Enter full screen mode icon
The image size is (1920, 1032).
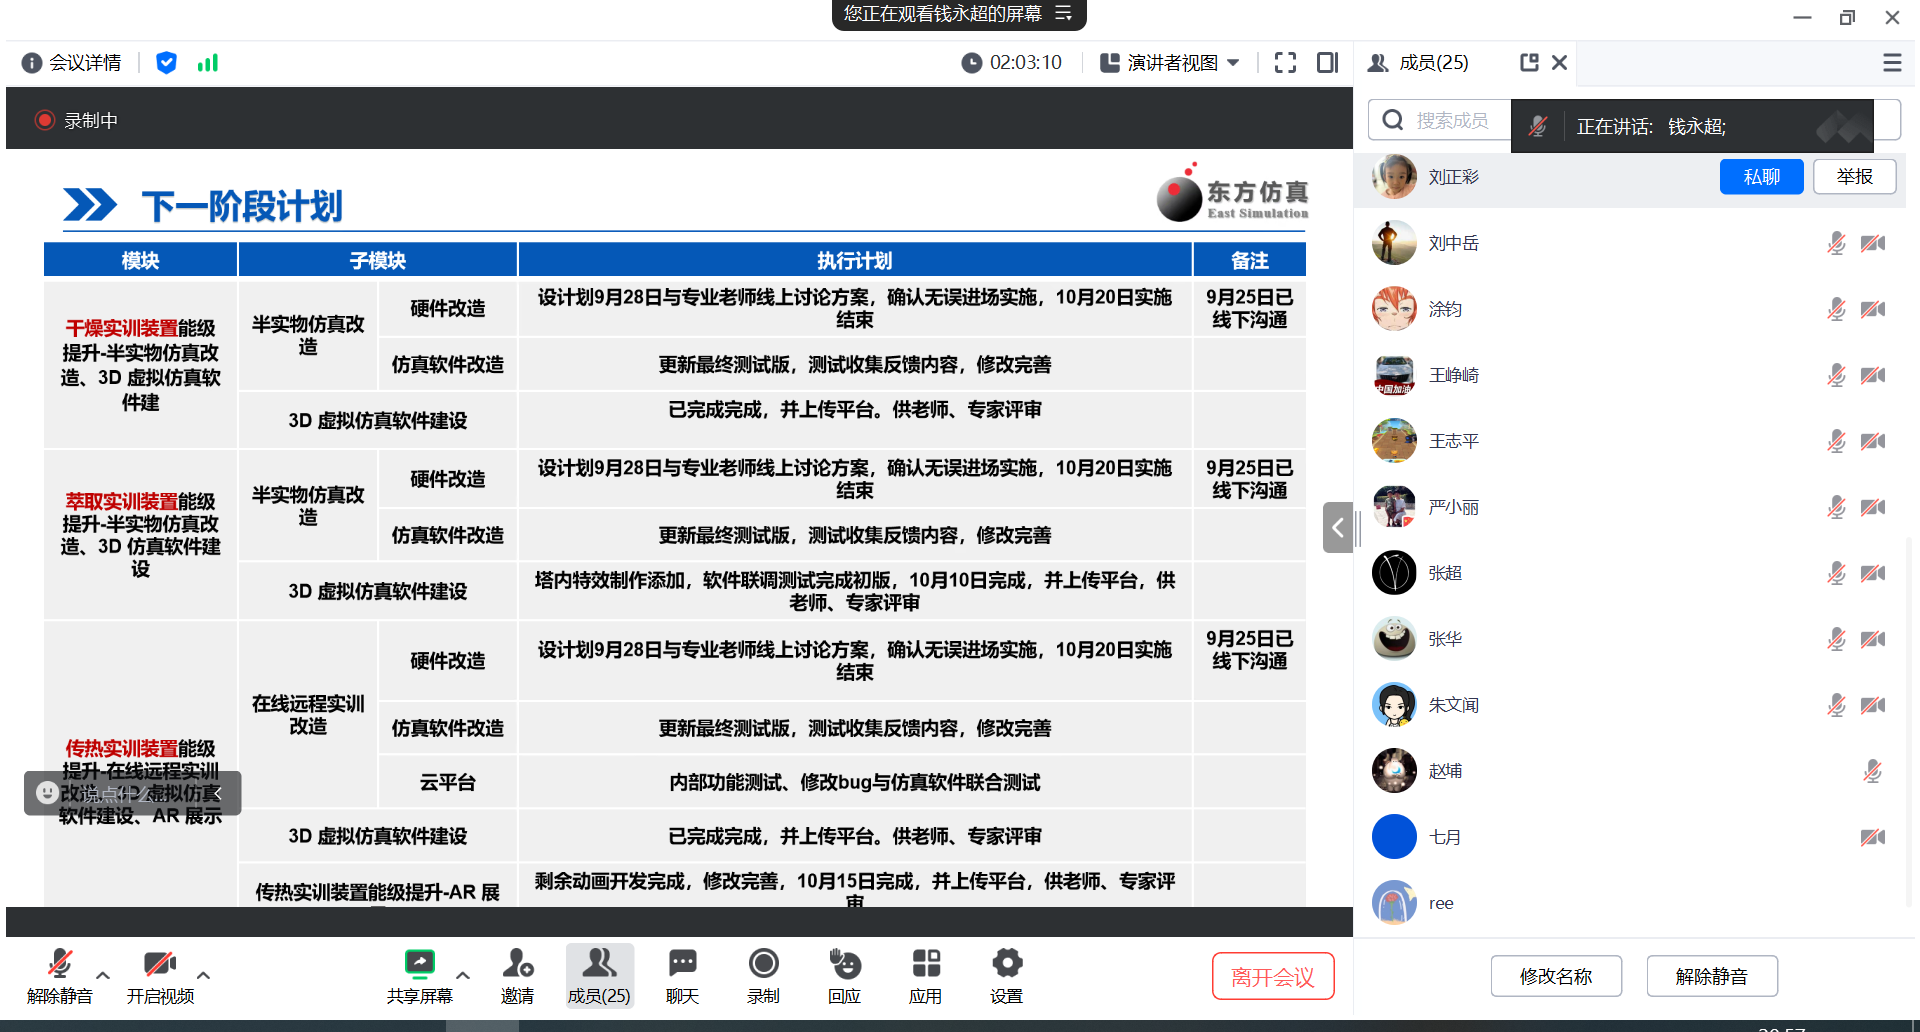click(1285, 63)
